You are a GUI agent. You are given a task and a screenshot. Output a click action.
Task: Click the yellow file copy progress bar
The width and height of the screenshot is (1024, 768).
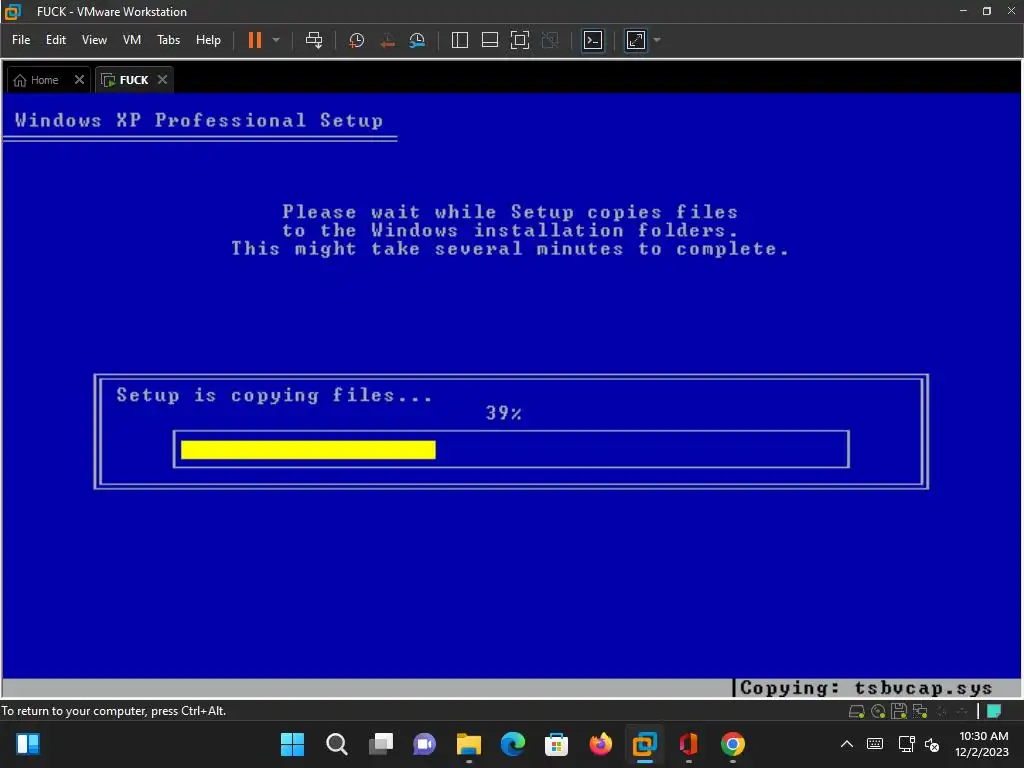coord(308,449)
